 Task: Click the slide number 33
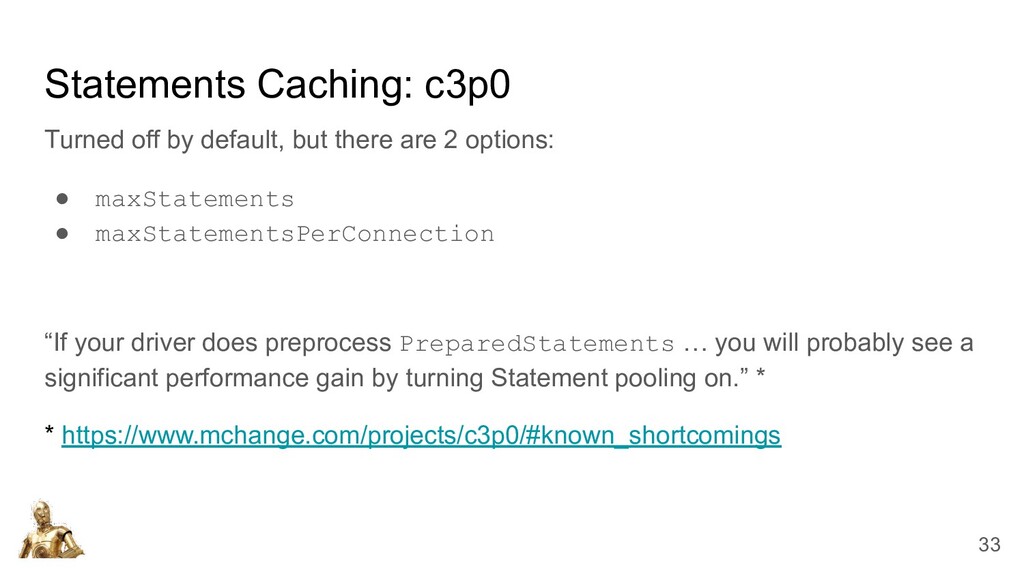click(x=989, y=544)
